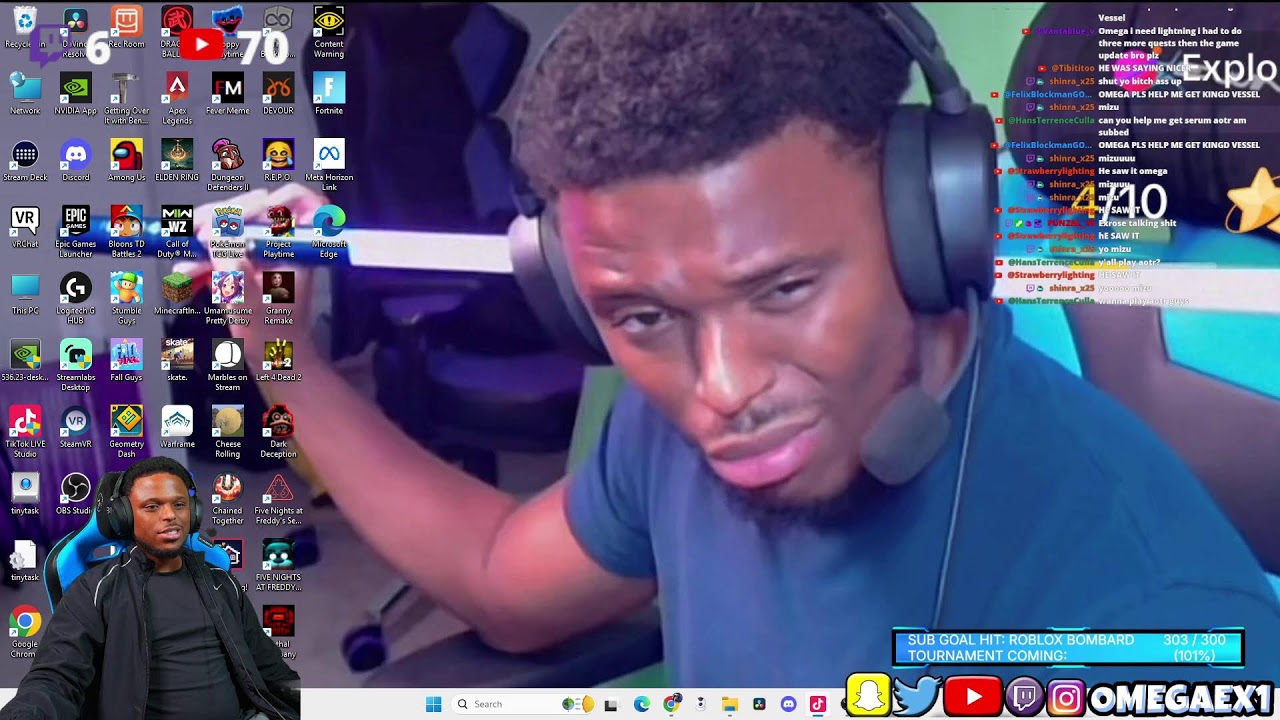Open the Fall Guys desktop shortcut

(126, 361)
